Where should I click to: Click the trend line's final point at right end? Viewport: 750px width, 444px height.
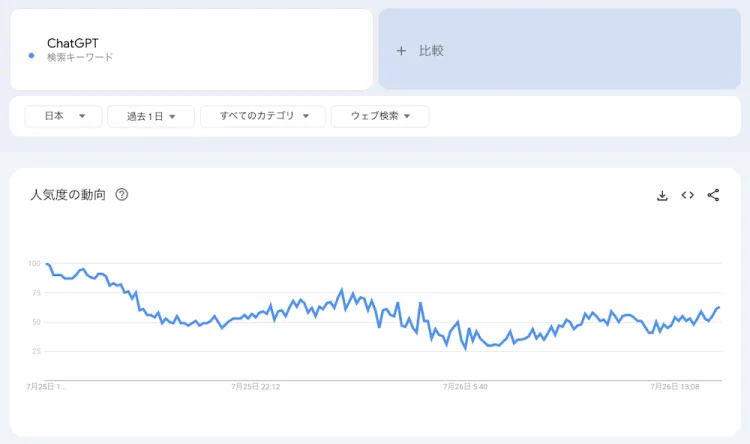718,308
